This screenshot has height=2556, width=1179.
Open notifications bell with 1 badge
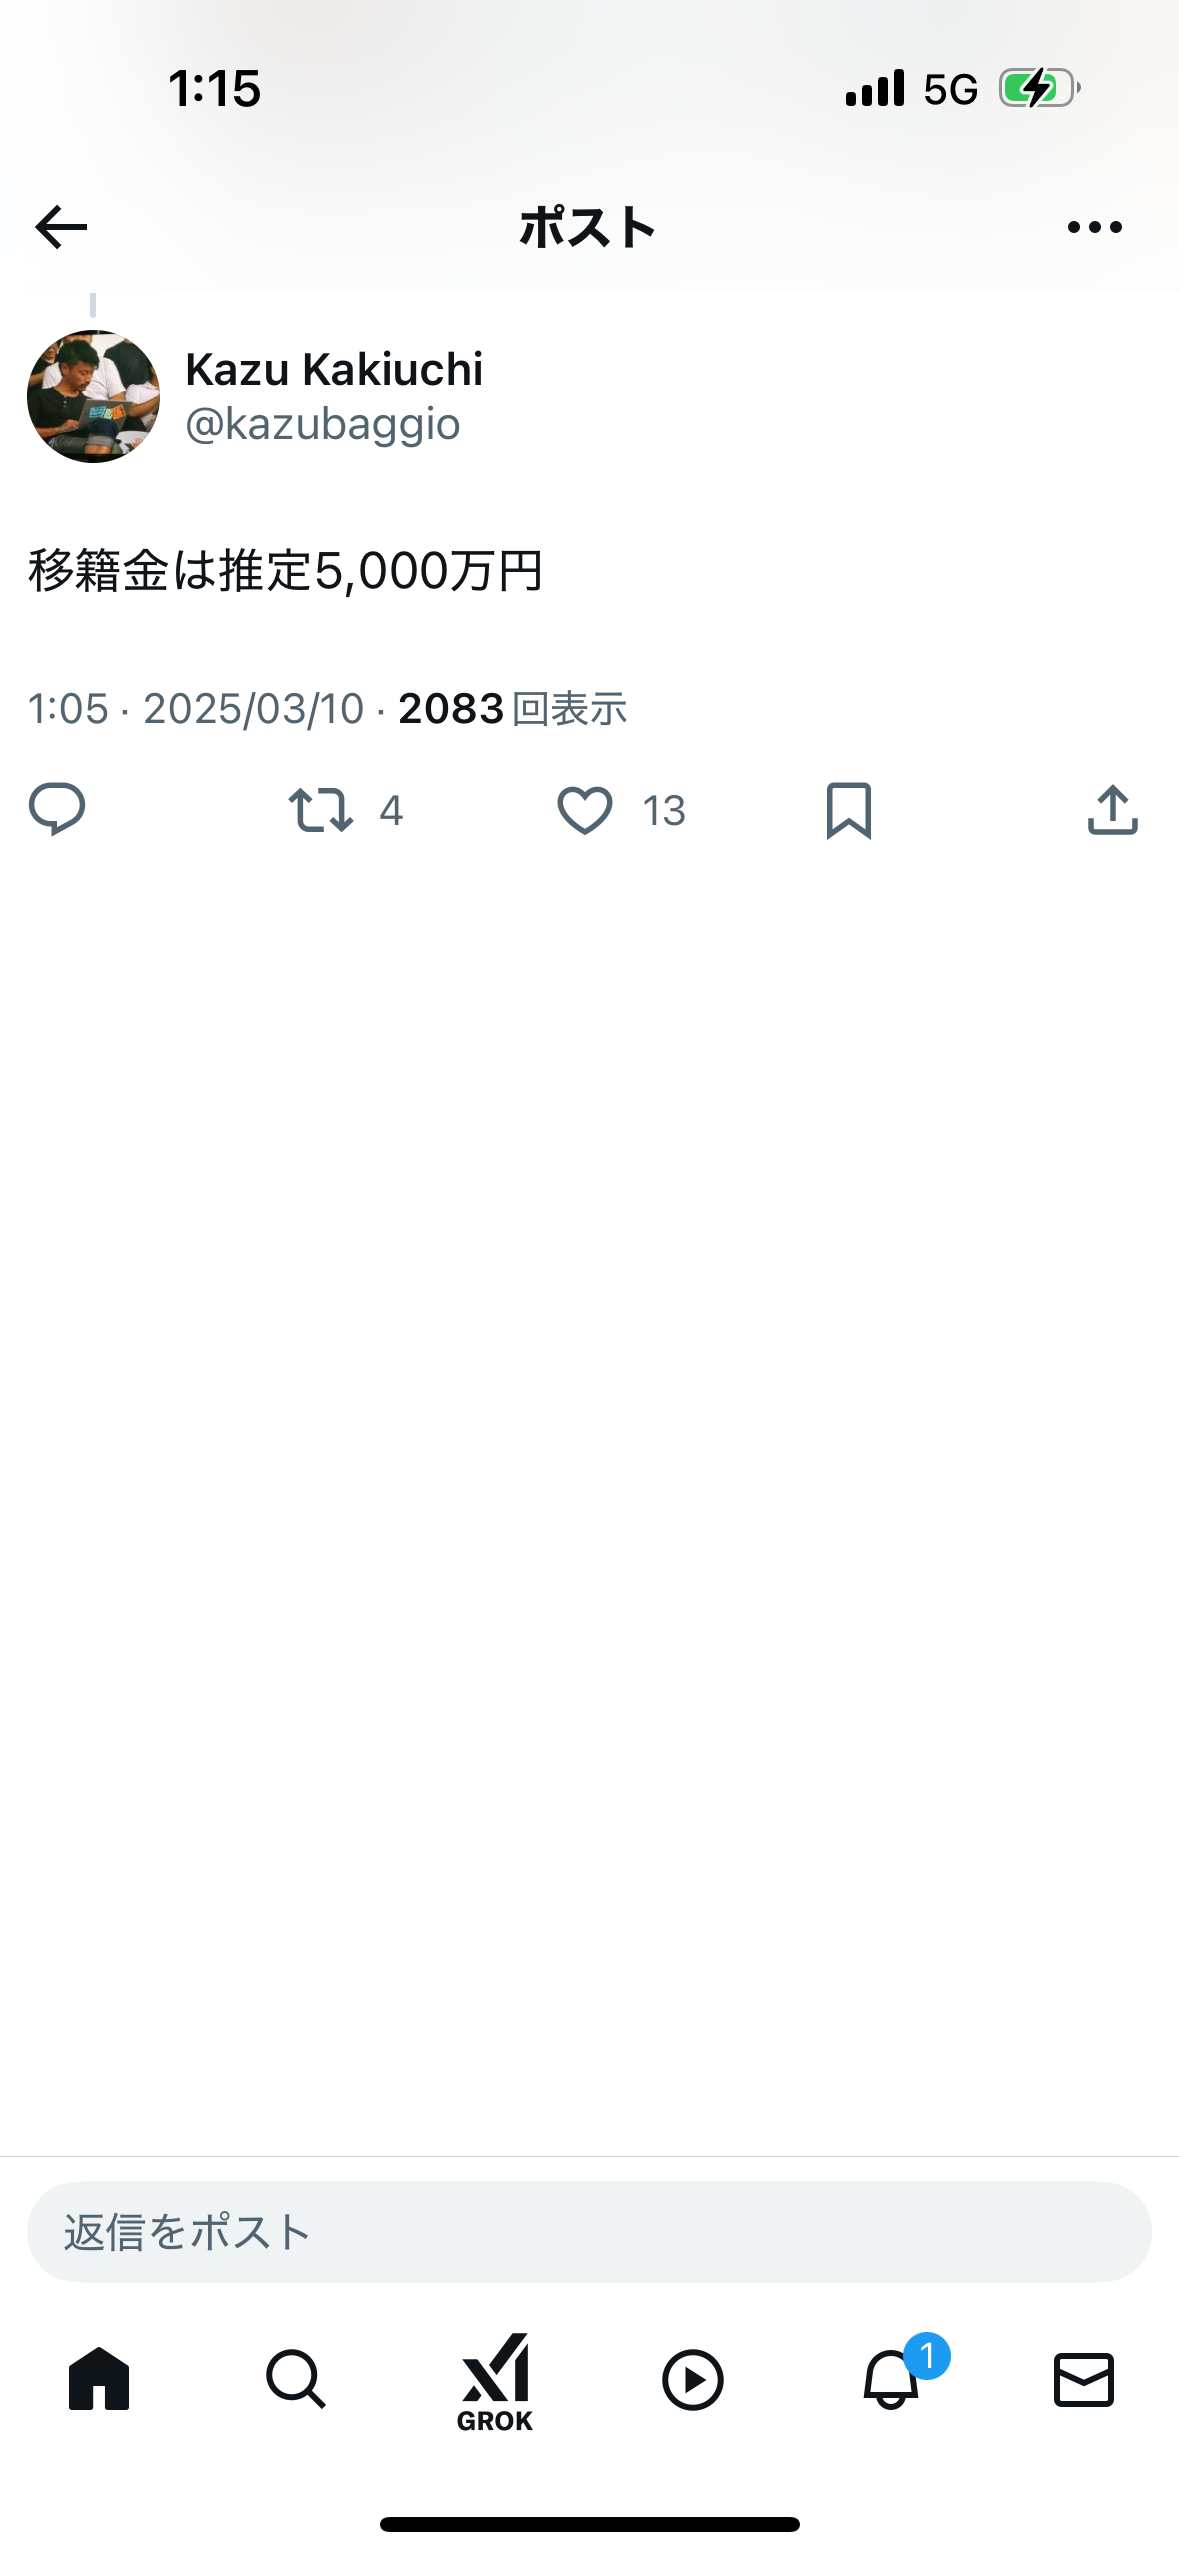coord(891,2379)
